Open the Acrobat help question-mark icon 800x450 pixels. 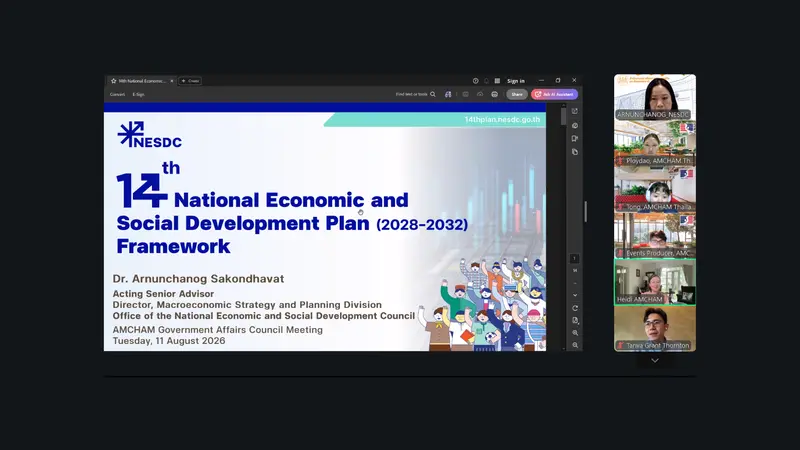tap(476, 81)
